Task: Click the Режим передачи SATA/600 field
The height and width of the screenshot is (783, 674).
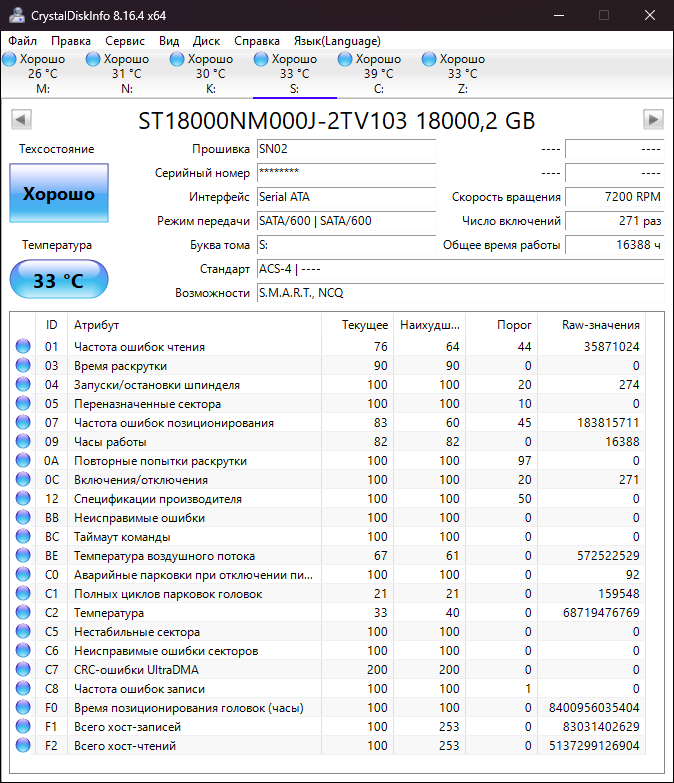Action: (x=346, y=221)
